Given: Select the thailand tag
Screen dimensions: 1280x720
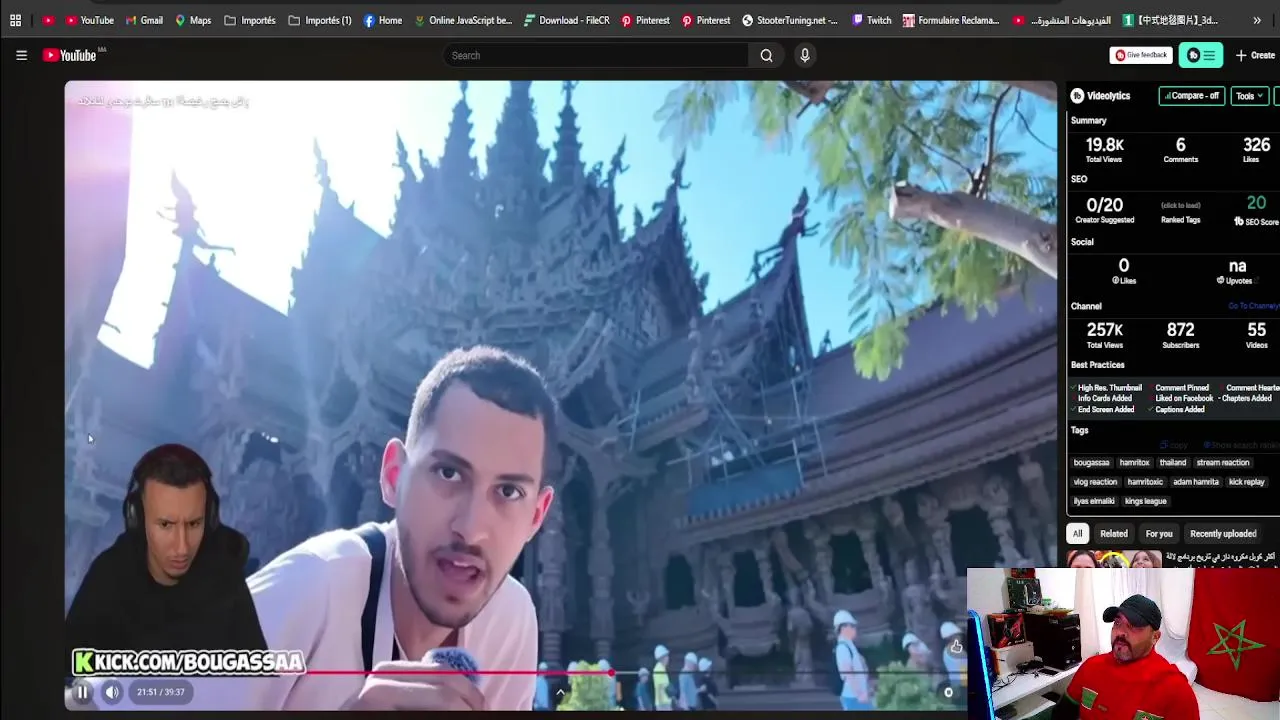Looking at the screenshot, I should [x=1173, y=463].
